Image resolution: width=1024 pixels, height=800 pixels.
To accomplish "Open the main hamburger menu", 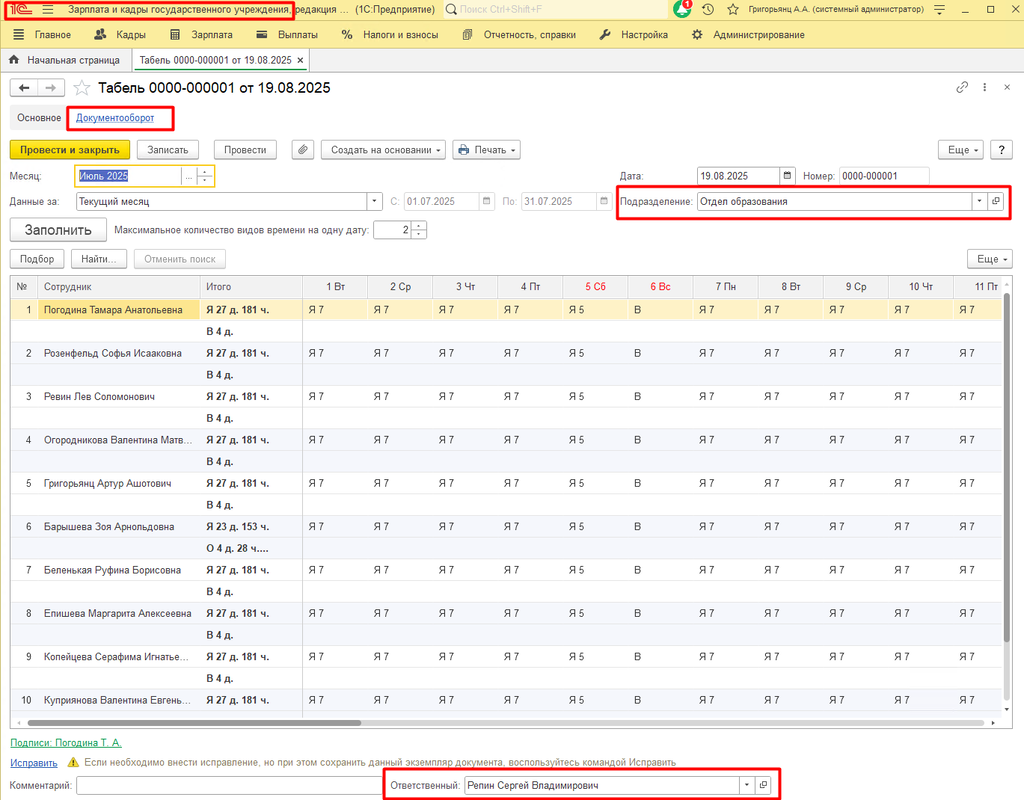I will pos(48,9).
